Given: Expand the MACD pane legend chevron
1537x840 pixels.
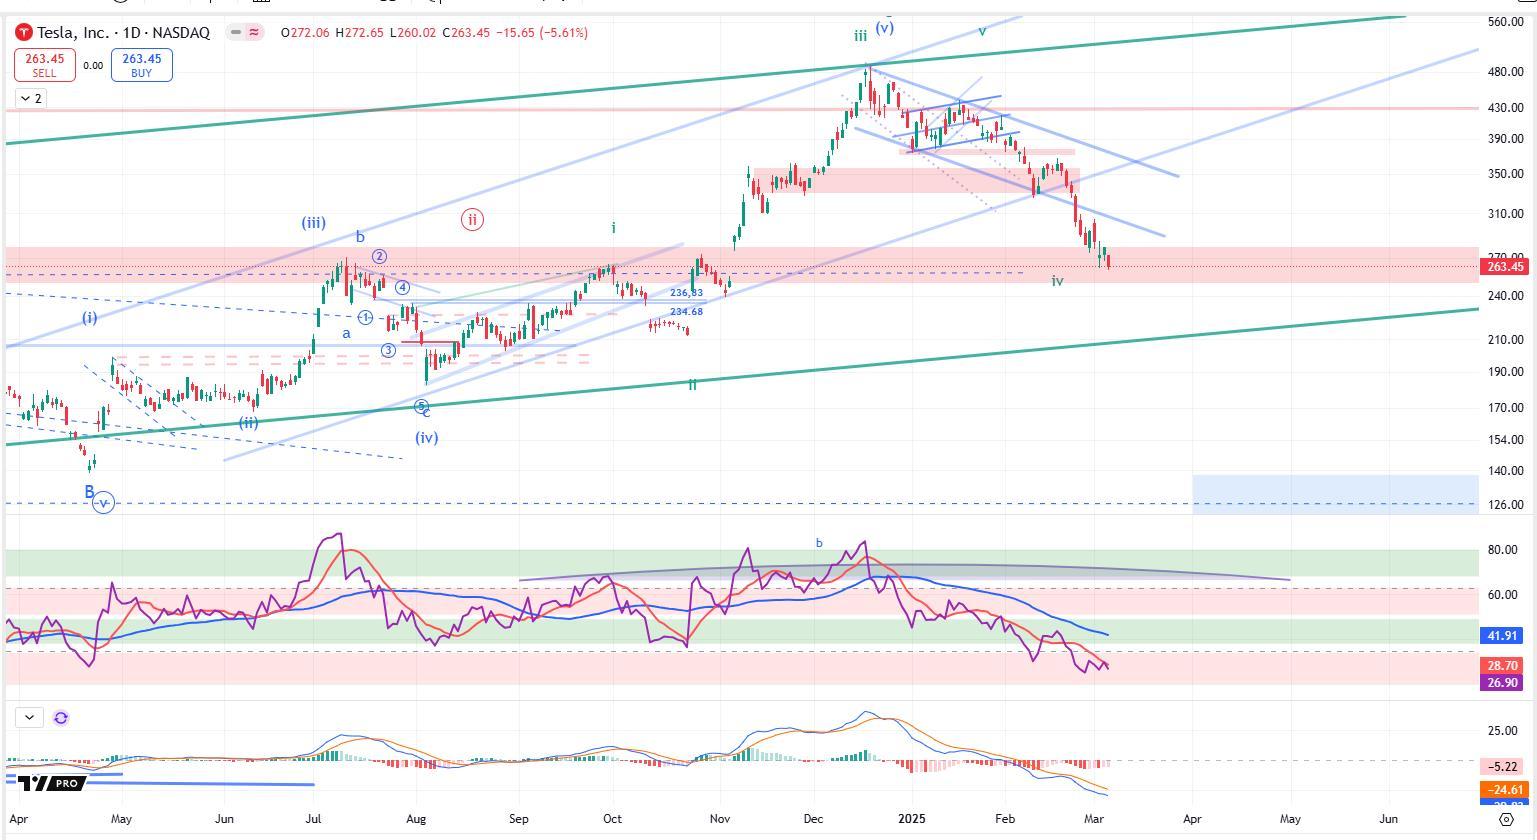Looking at the screenshot, I should (x=29, y=717).
